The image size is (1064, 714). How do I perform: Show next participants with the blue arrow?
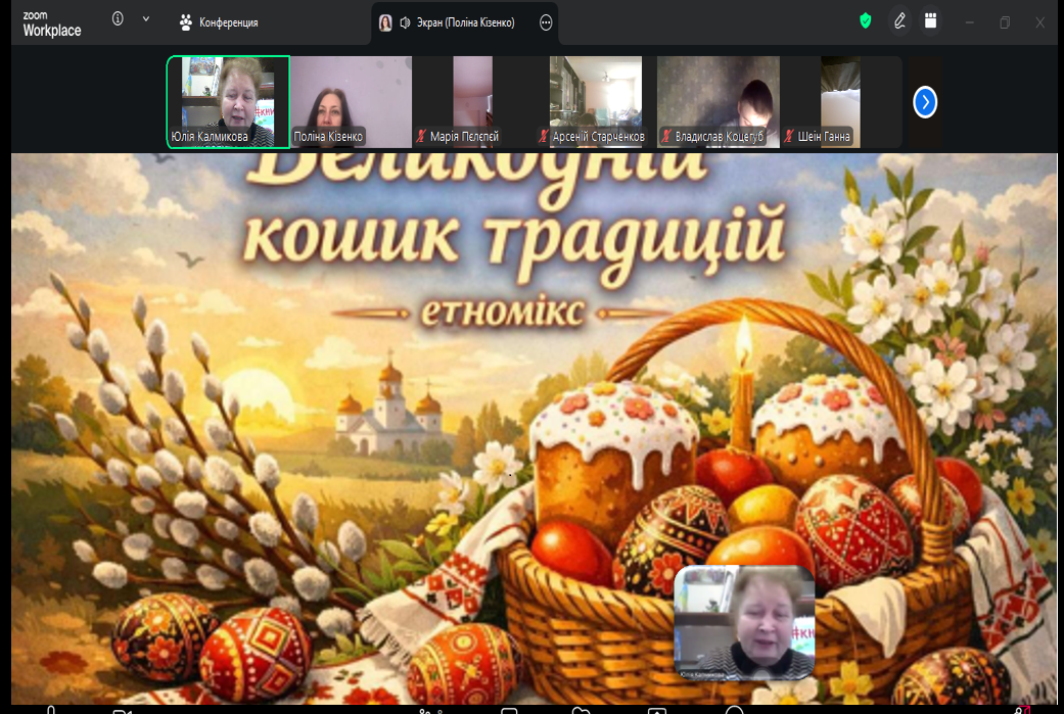[x=925, y=102]
